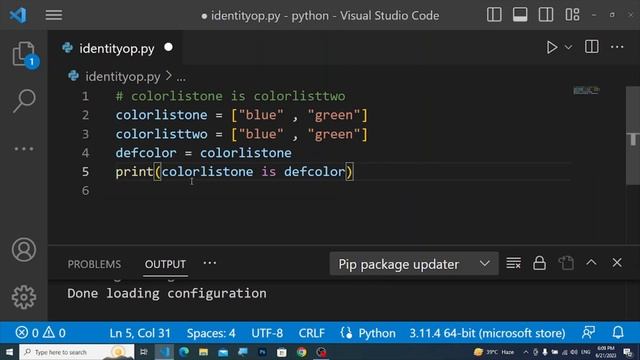Image resolution: width=640 pixels, height=360 pixels.
Task: Open errors and warnings count in the status bar
Action: (40, 333)
